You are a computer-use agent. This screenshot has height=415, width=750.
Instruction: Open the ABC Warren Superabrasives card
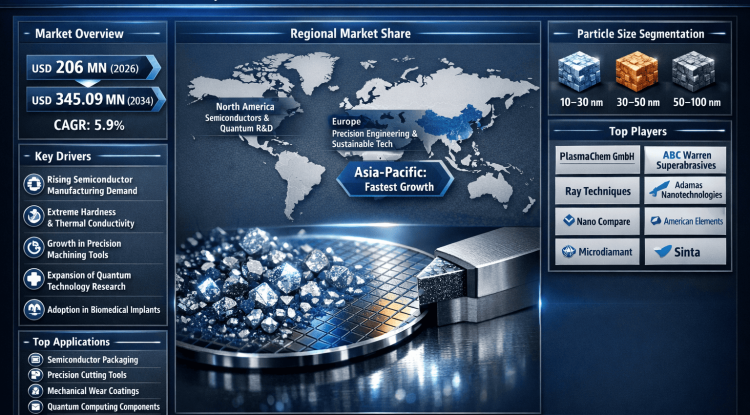point(685,160)
